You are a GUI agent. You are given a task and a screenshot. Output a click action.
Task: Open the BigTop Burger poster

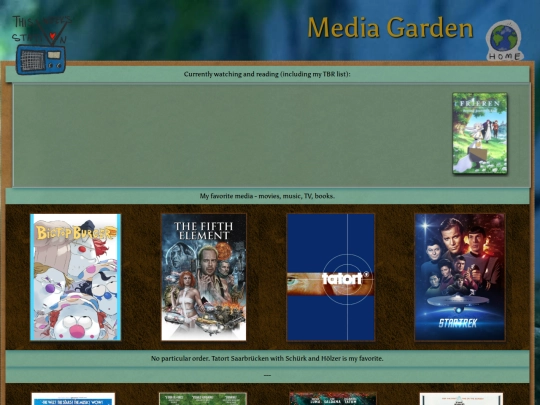[x=75, y=277]
